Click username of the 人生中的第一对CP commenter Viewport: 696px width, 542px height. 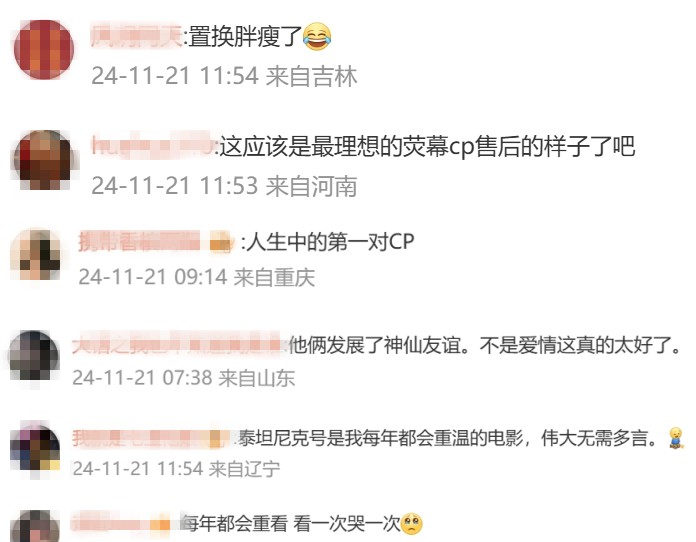pyautogui.click(x=139, y=242)
